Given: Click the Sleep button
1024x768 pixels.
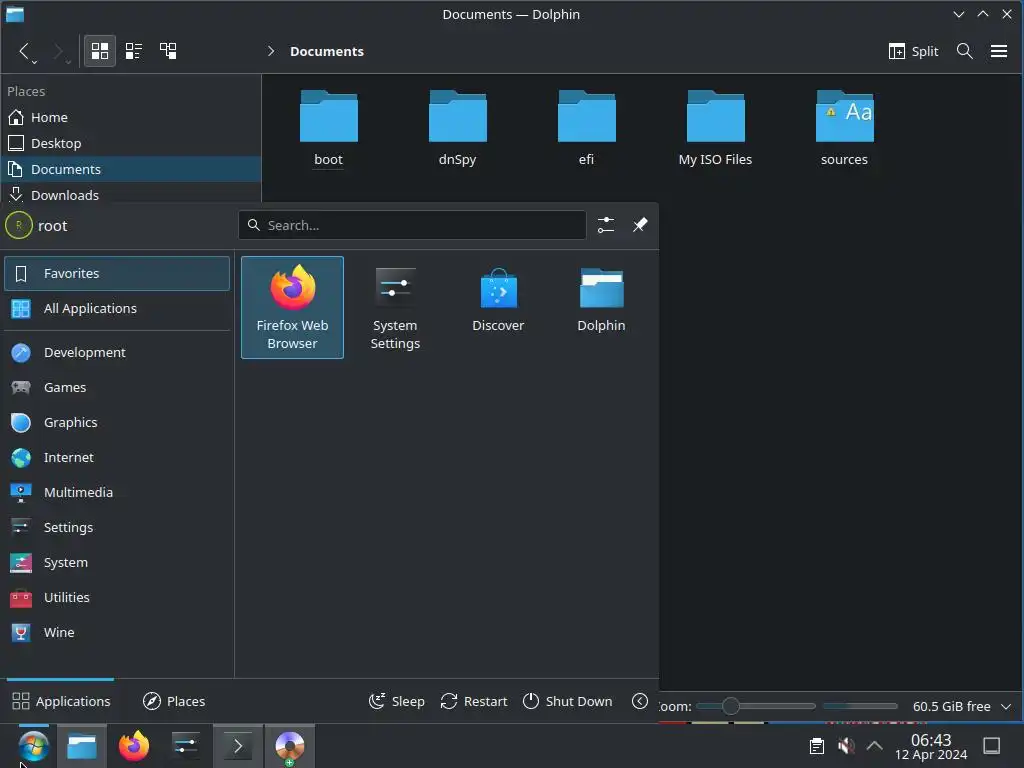Looking at the screenshot, I should click(x=396, y=701).
